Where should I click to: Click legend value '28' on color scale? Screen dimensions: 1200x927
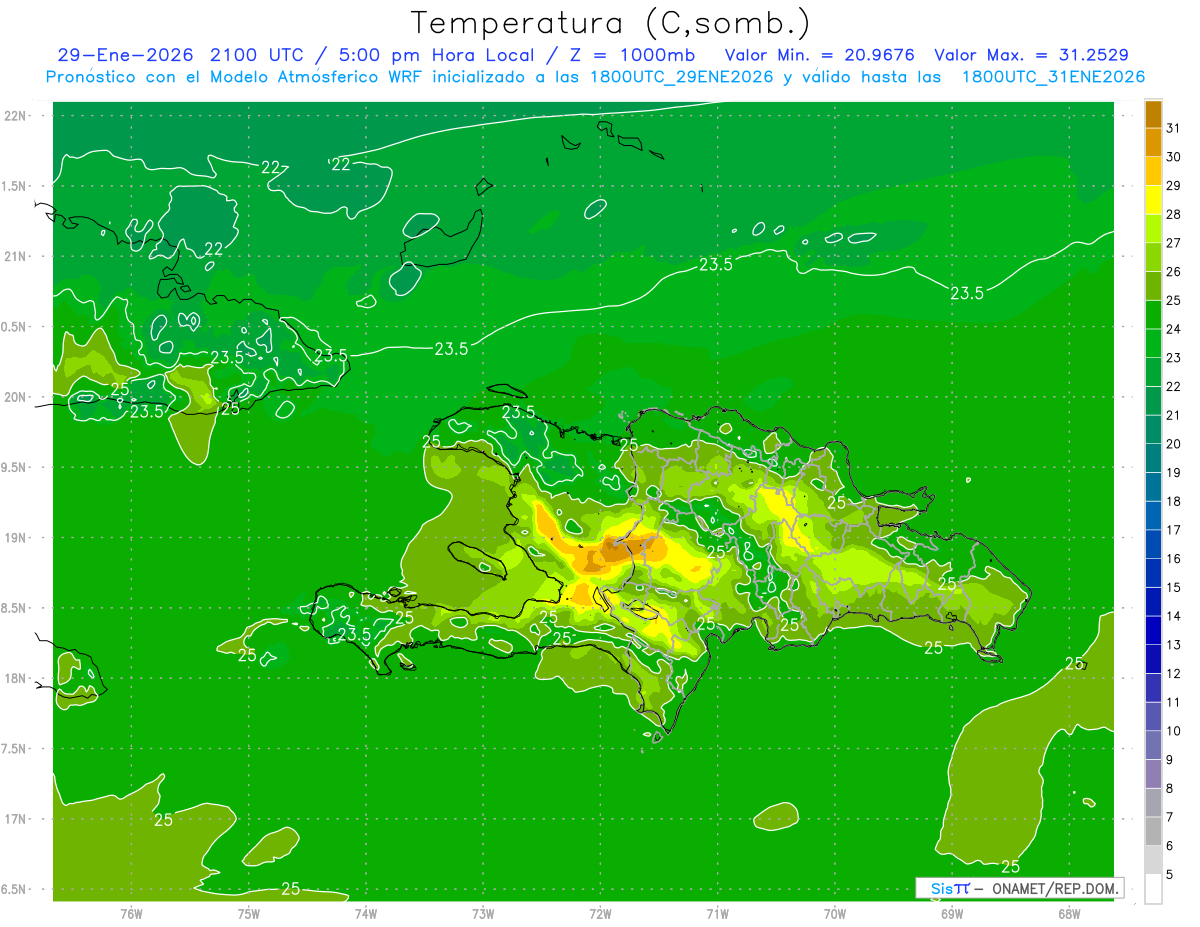click(x=1173, y=214)
